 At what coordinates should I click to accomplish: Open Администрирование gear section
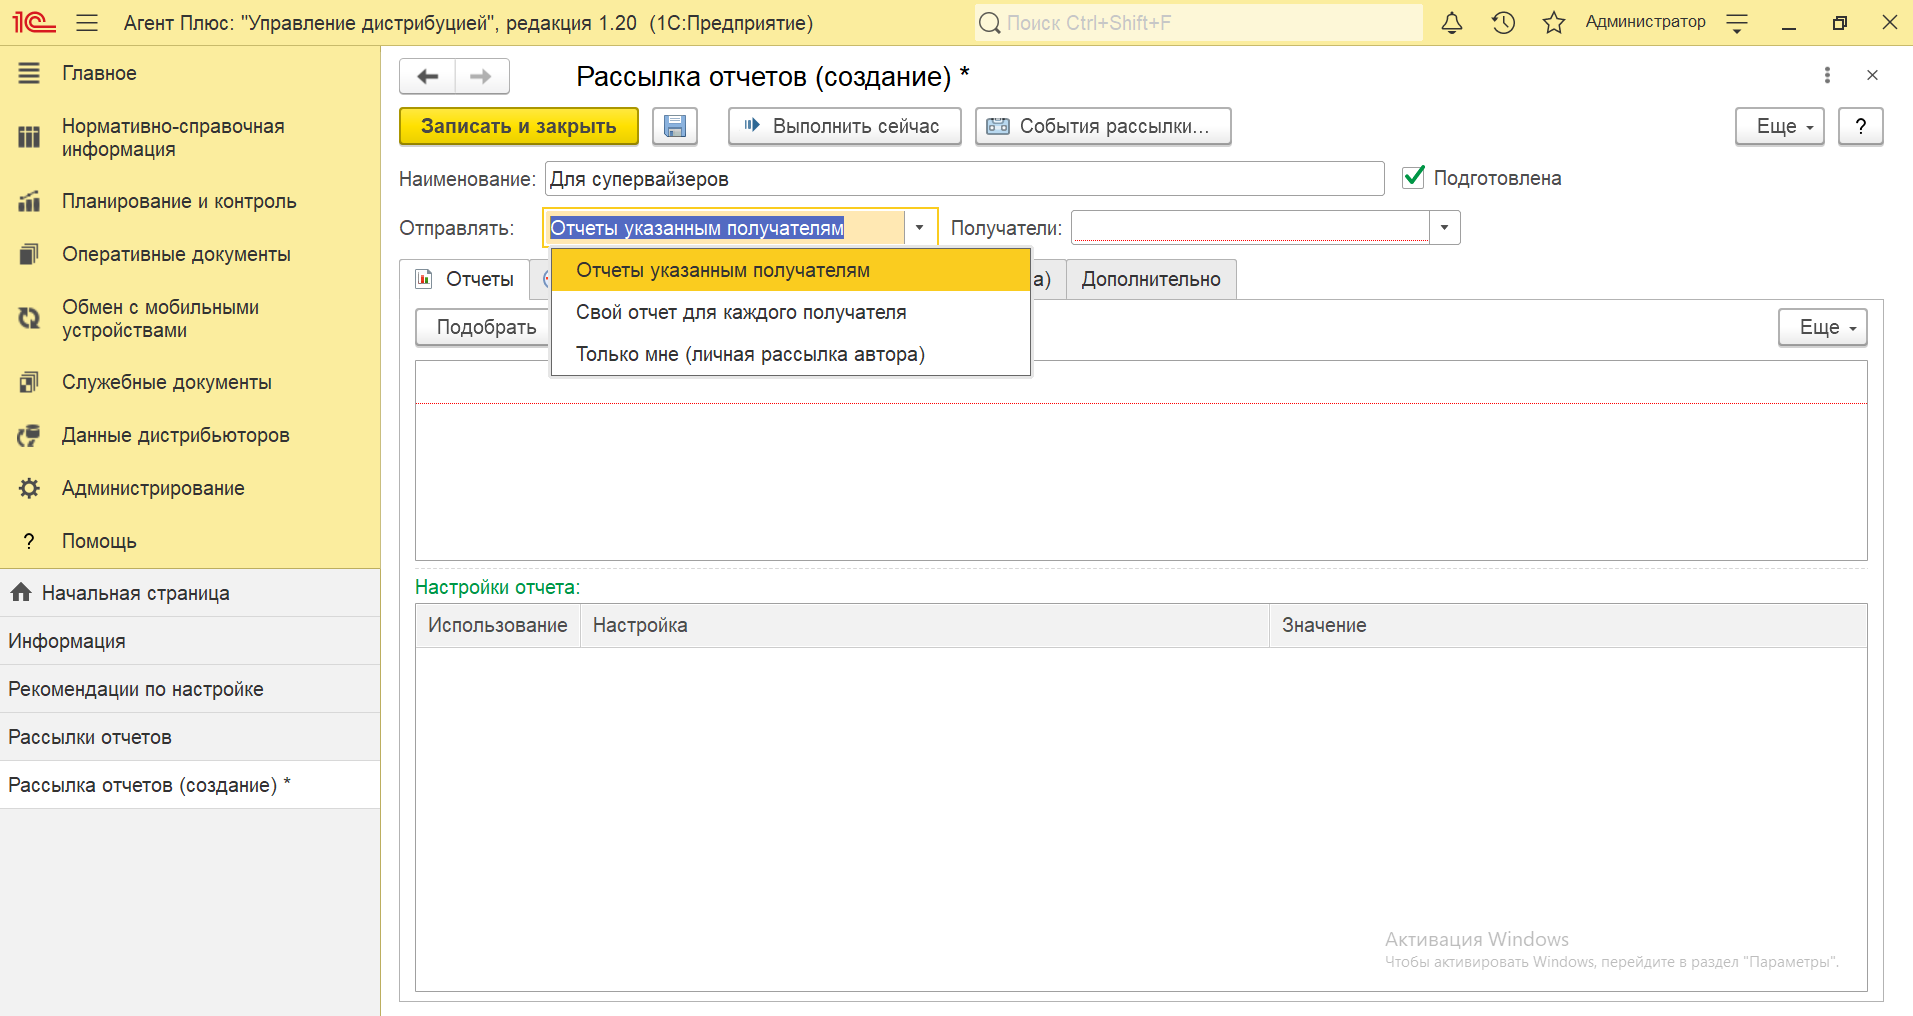pos(190,488)
